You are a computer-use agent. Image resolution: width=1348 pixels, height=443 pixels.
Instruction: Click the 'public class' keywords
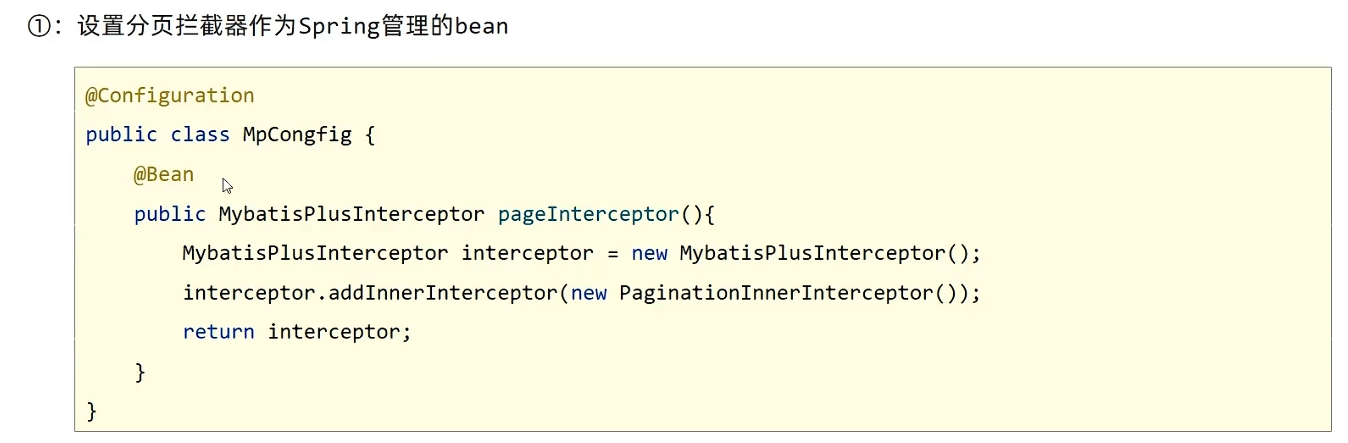pyautogui.click(x=158, y=135)
